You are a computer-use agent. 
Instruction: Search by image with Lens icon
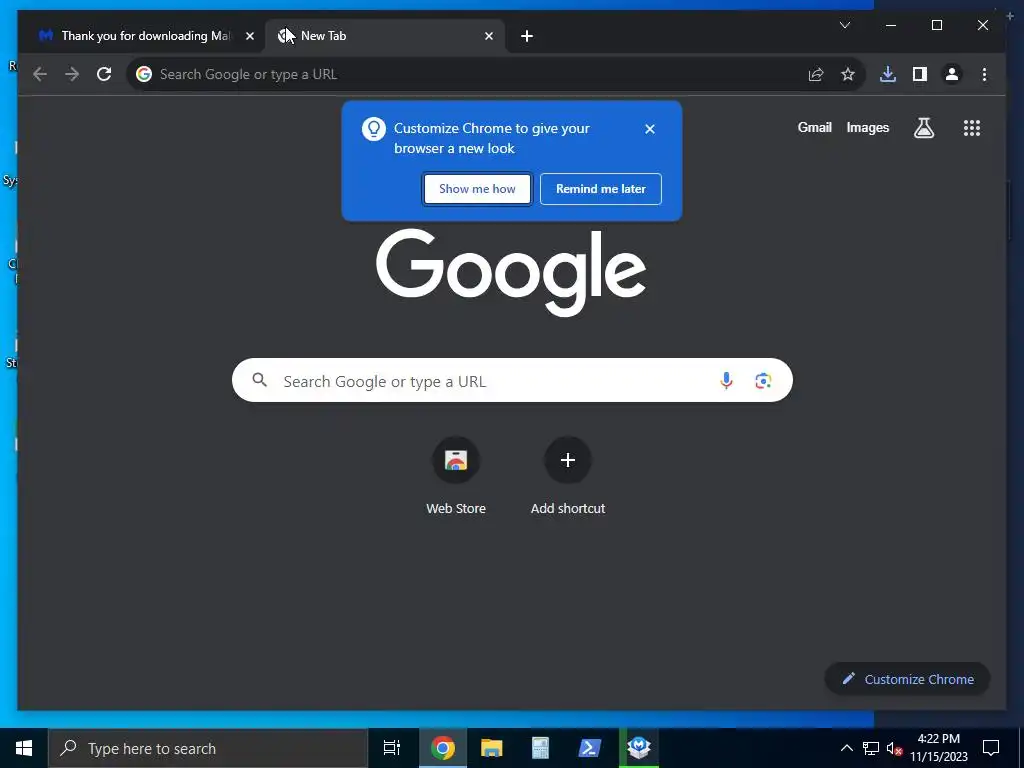[763, 381]
